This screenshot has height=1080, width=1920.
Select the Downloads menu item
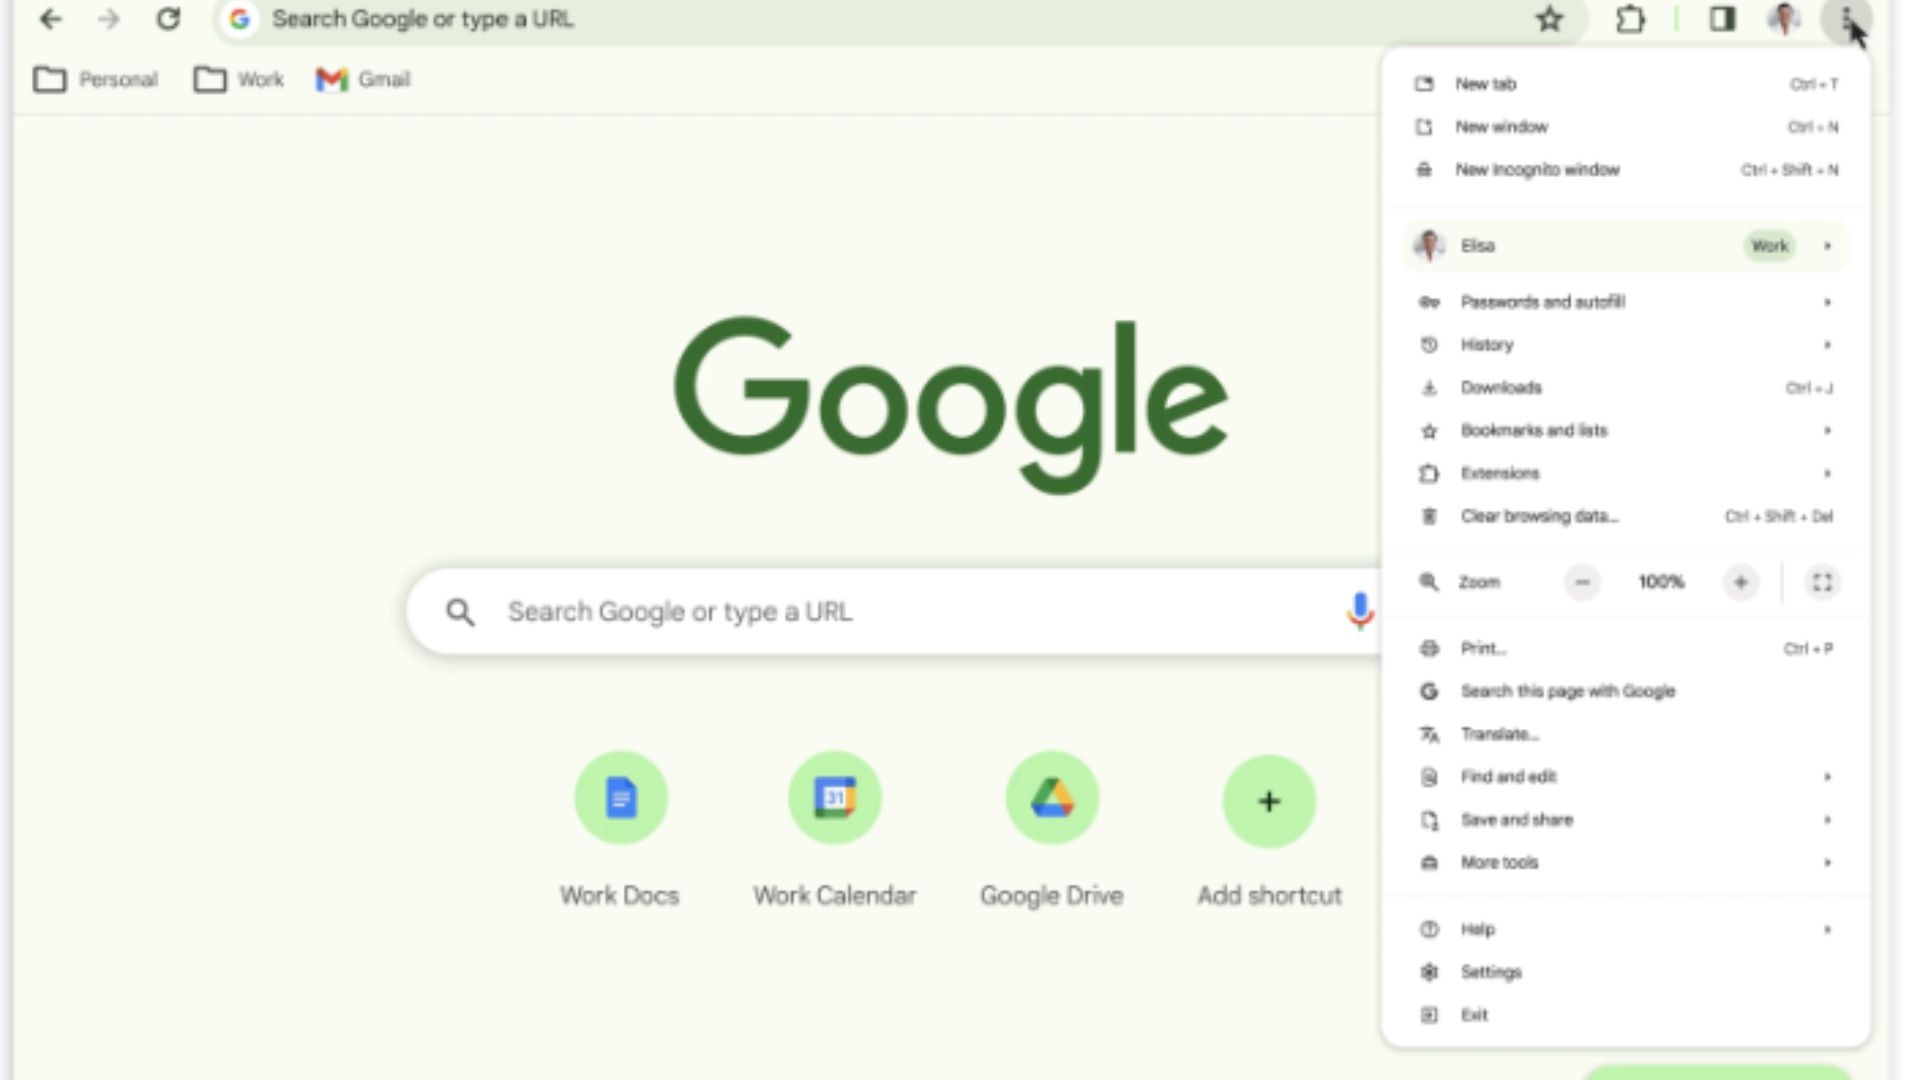tap(1501, 386)
